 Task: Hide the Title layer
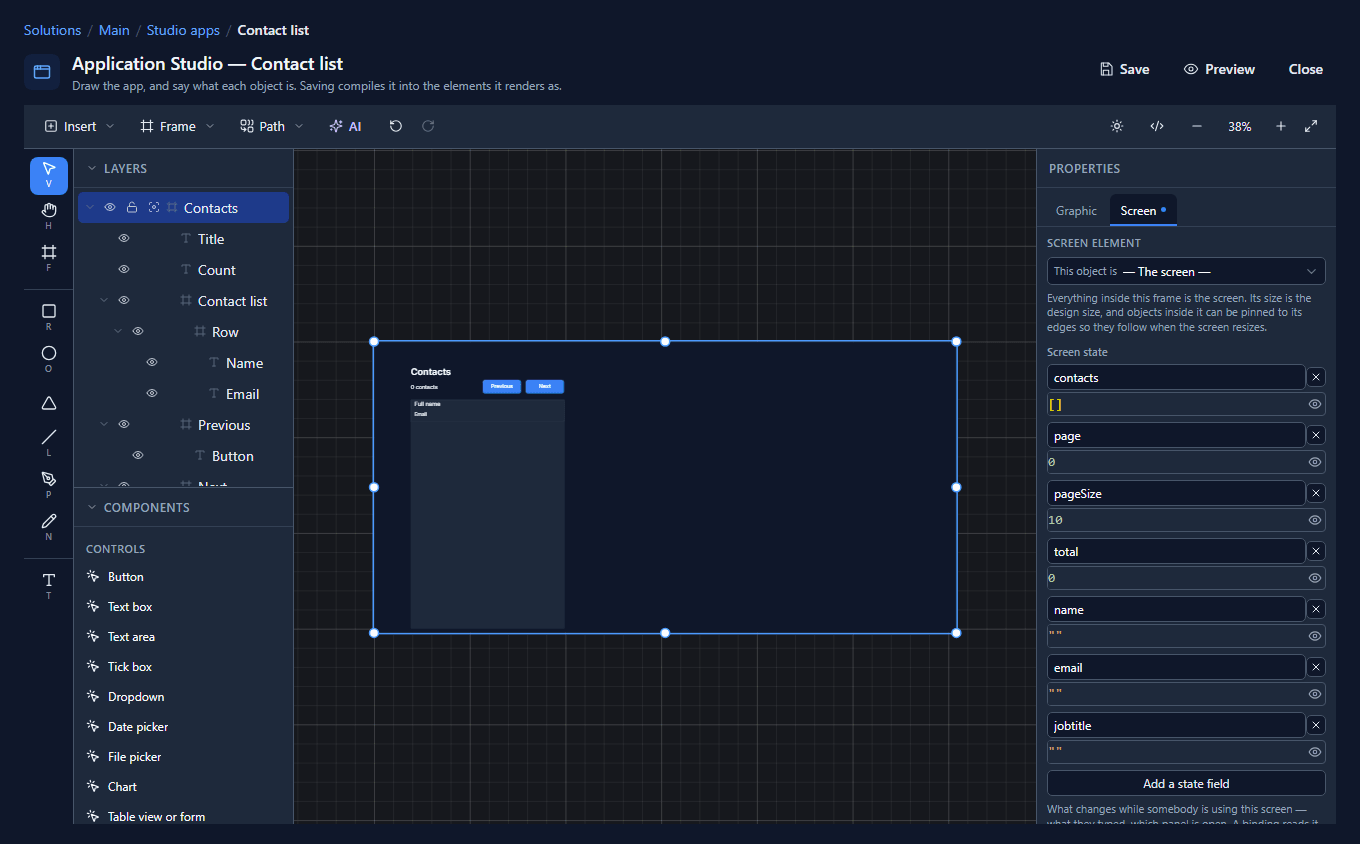[124, 239]
